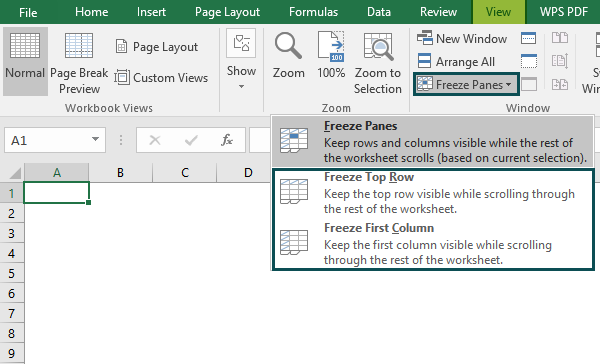Select row 7 header
Viewport: 600px width, 364px height.
11,313
